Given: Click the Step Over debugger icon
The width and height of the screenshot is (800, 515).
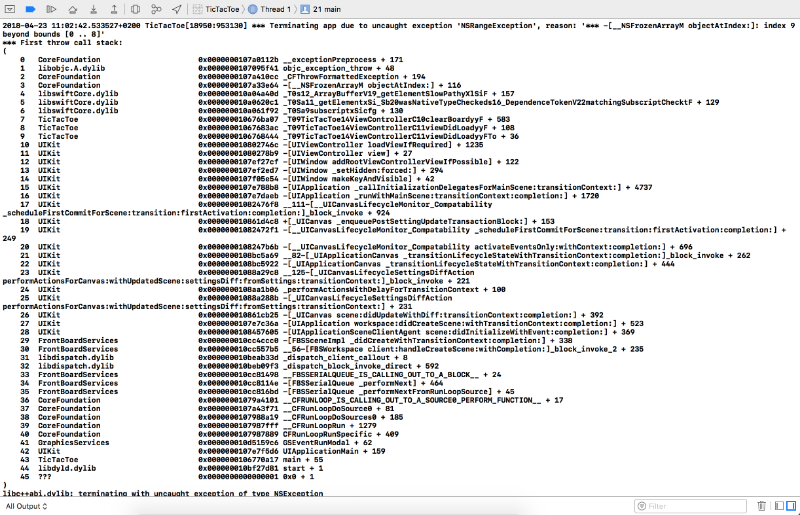Looking at the screenshot, I should click(x=72, y=9).
